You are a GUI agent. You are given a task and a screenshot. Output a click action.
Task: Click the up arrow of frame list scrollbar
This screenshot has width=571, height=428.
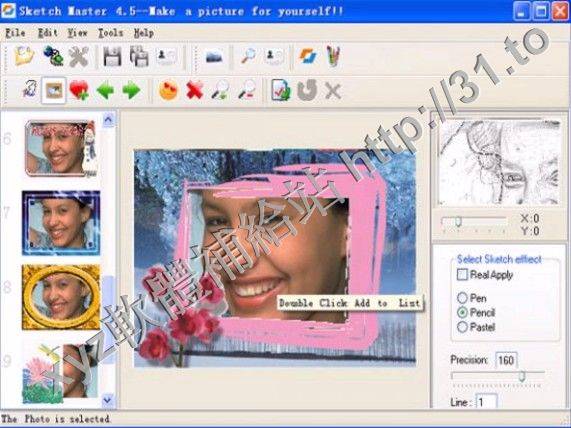pos(108,119)
